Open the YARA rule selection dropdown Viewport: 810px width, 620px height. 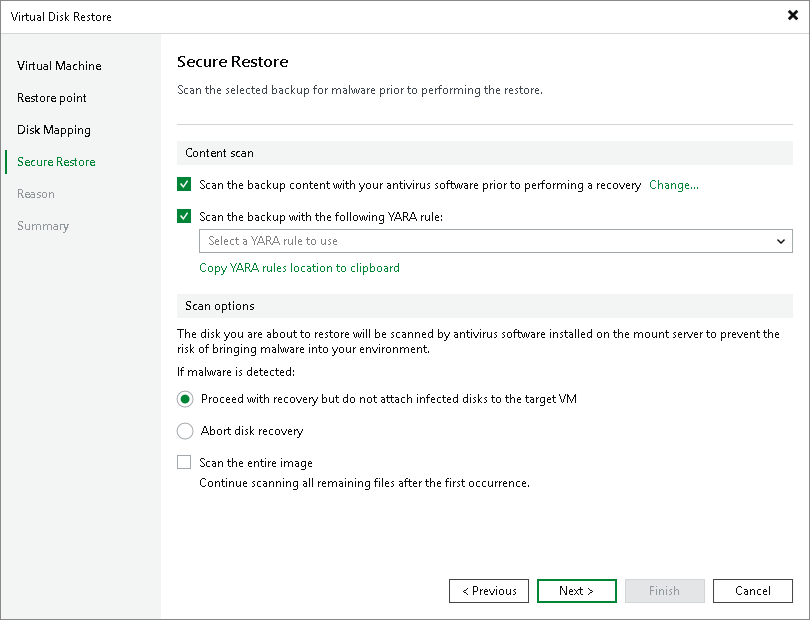click(781, 241)
